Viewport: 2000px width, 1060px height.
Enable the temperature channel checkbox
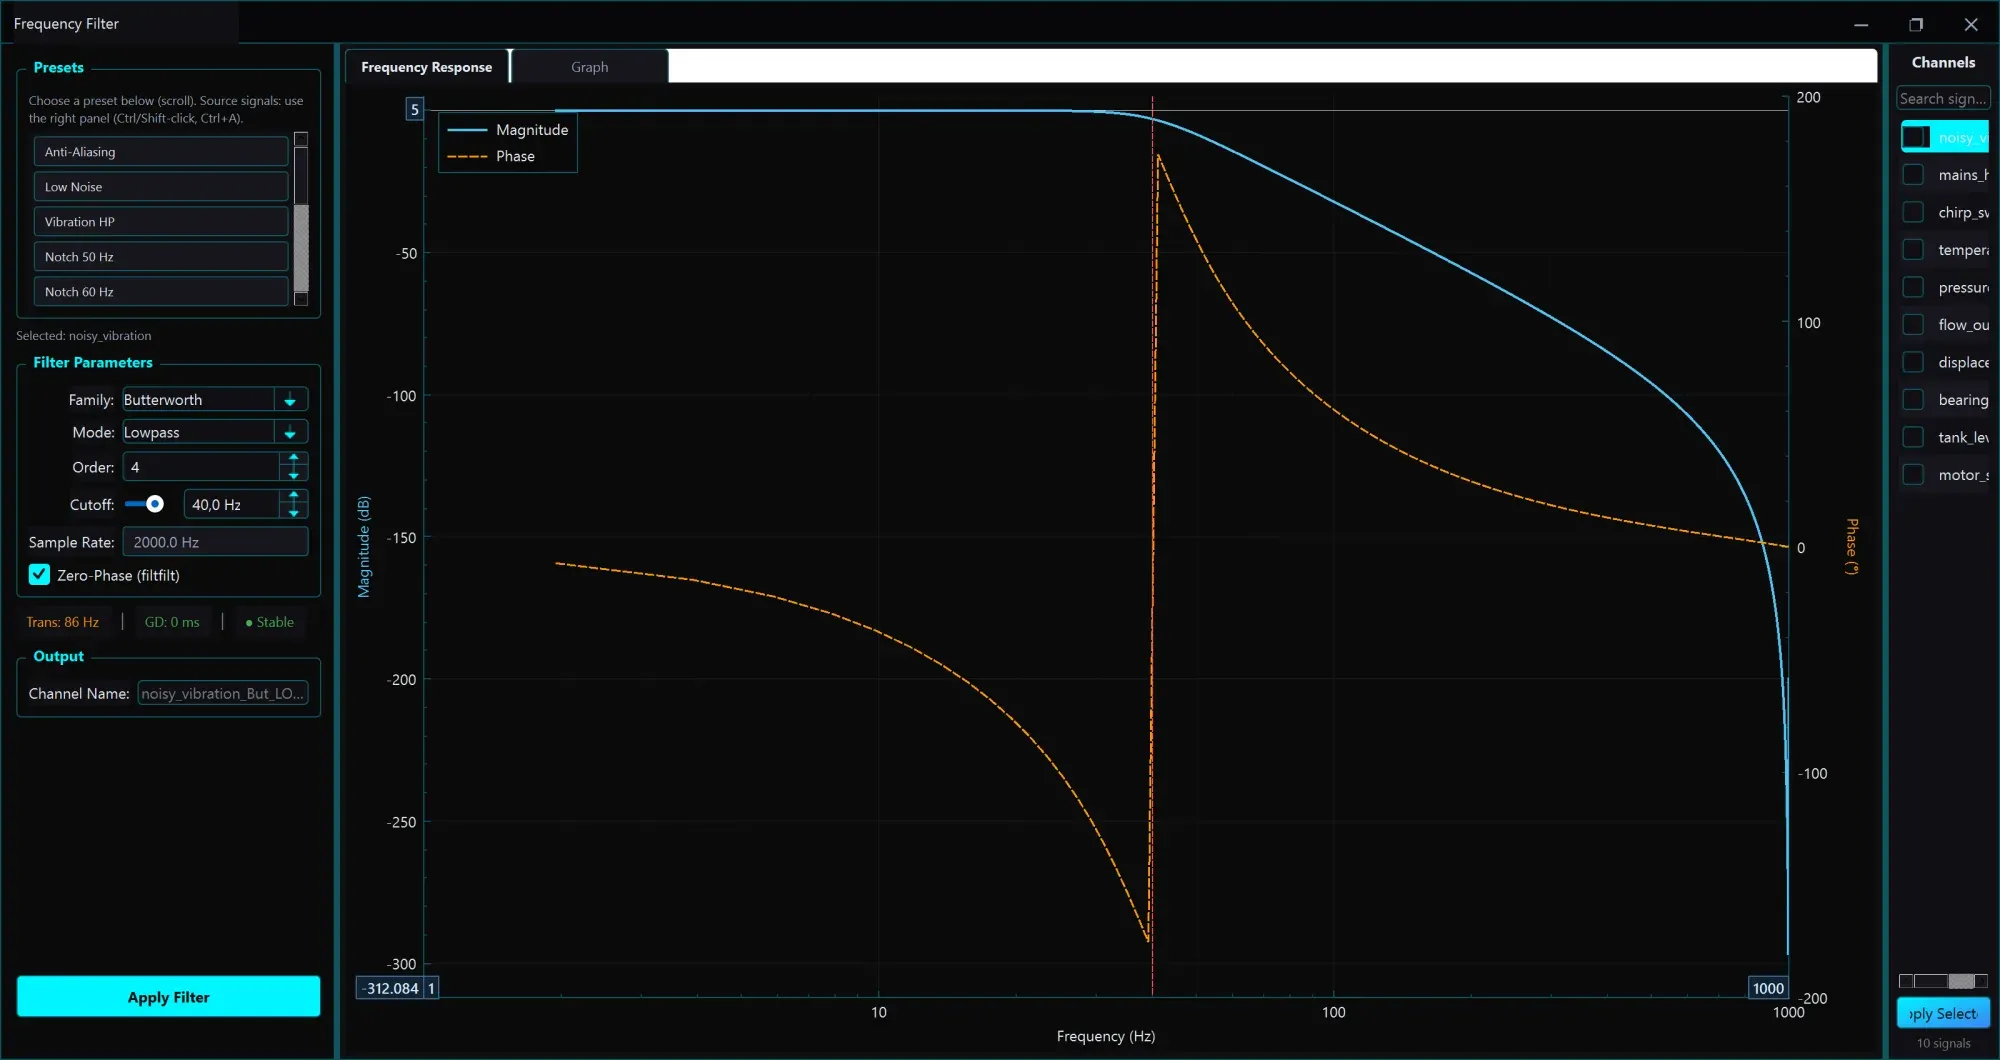click(1913, 250)
